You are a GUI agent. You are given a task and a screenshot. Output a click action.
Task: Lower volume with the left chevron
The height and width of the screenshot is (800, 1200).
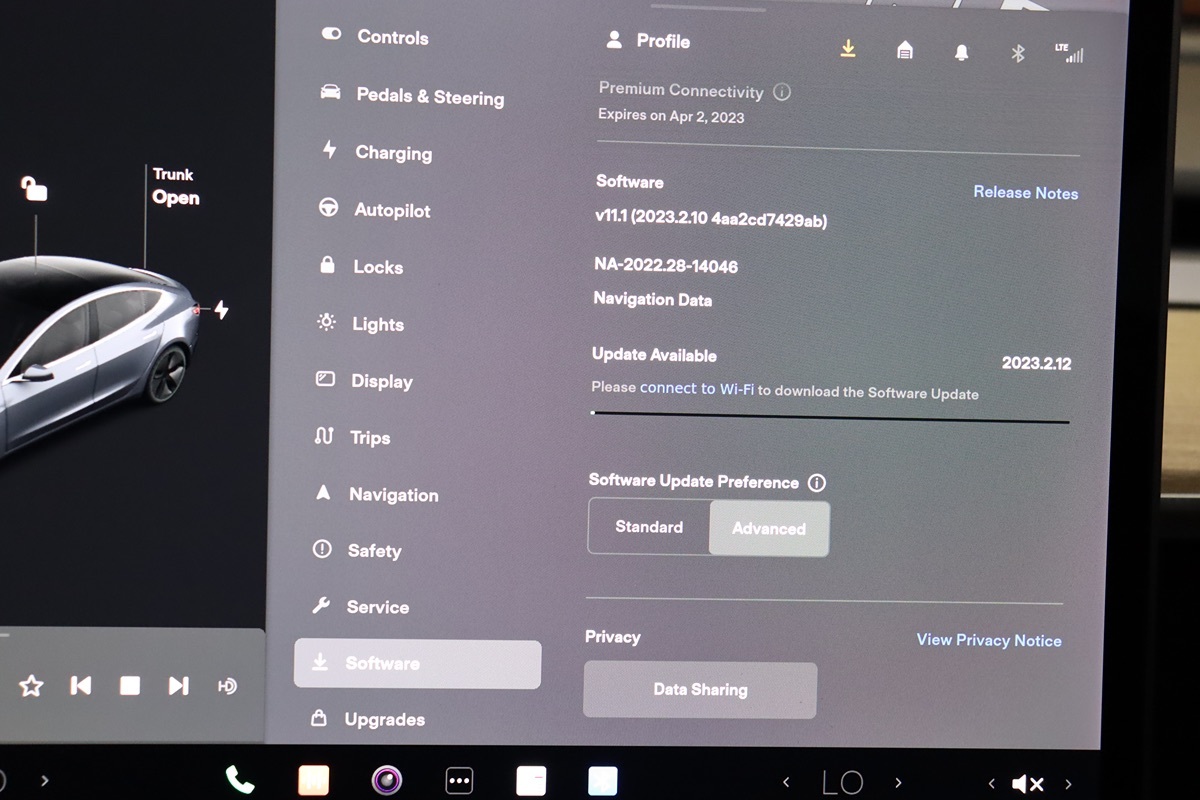pos(991,784)
